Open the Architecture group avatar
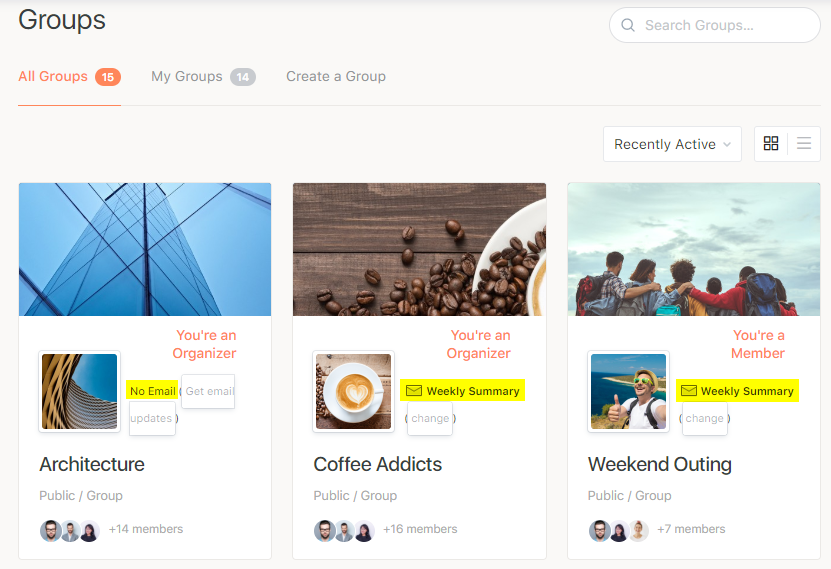The width and height of the screenshot is (831, 569). [x=79, y=391]
